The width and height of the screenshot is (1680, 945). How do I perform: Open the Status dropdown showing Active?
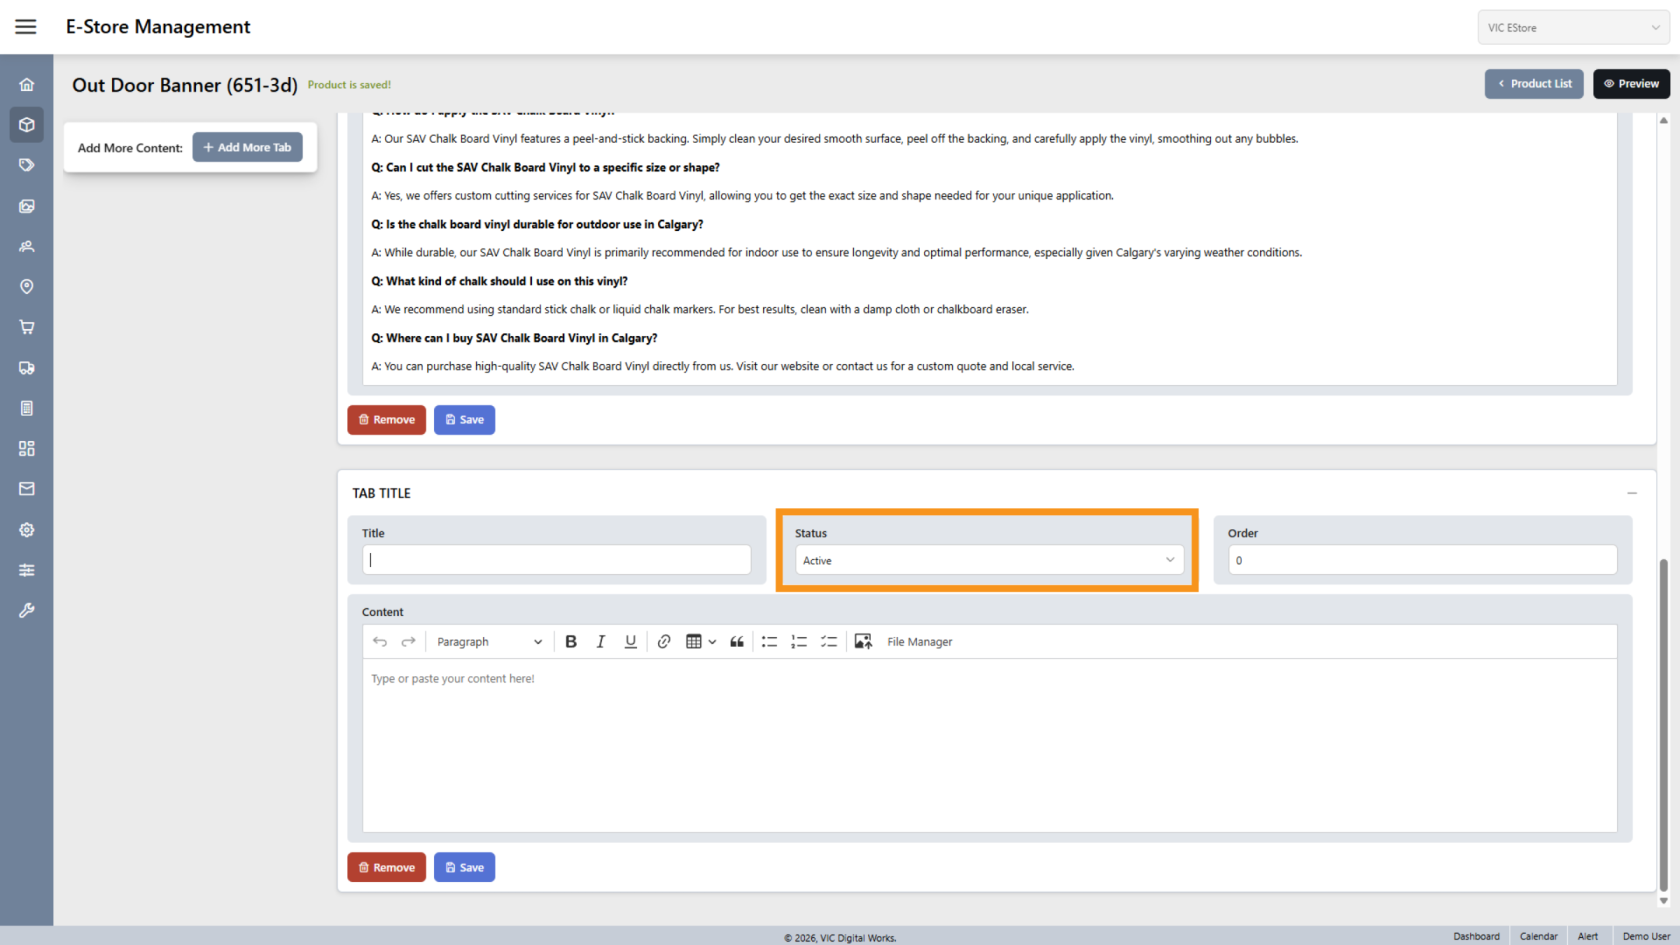(x=988, y=561)
